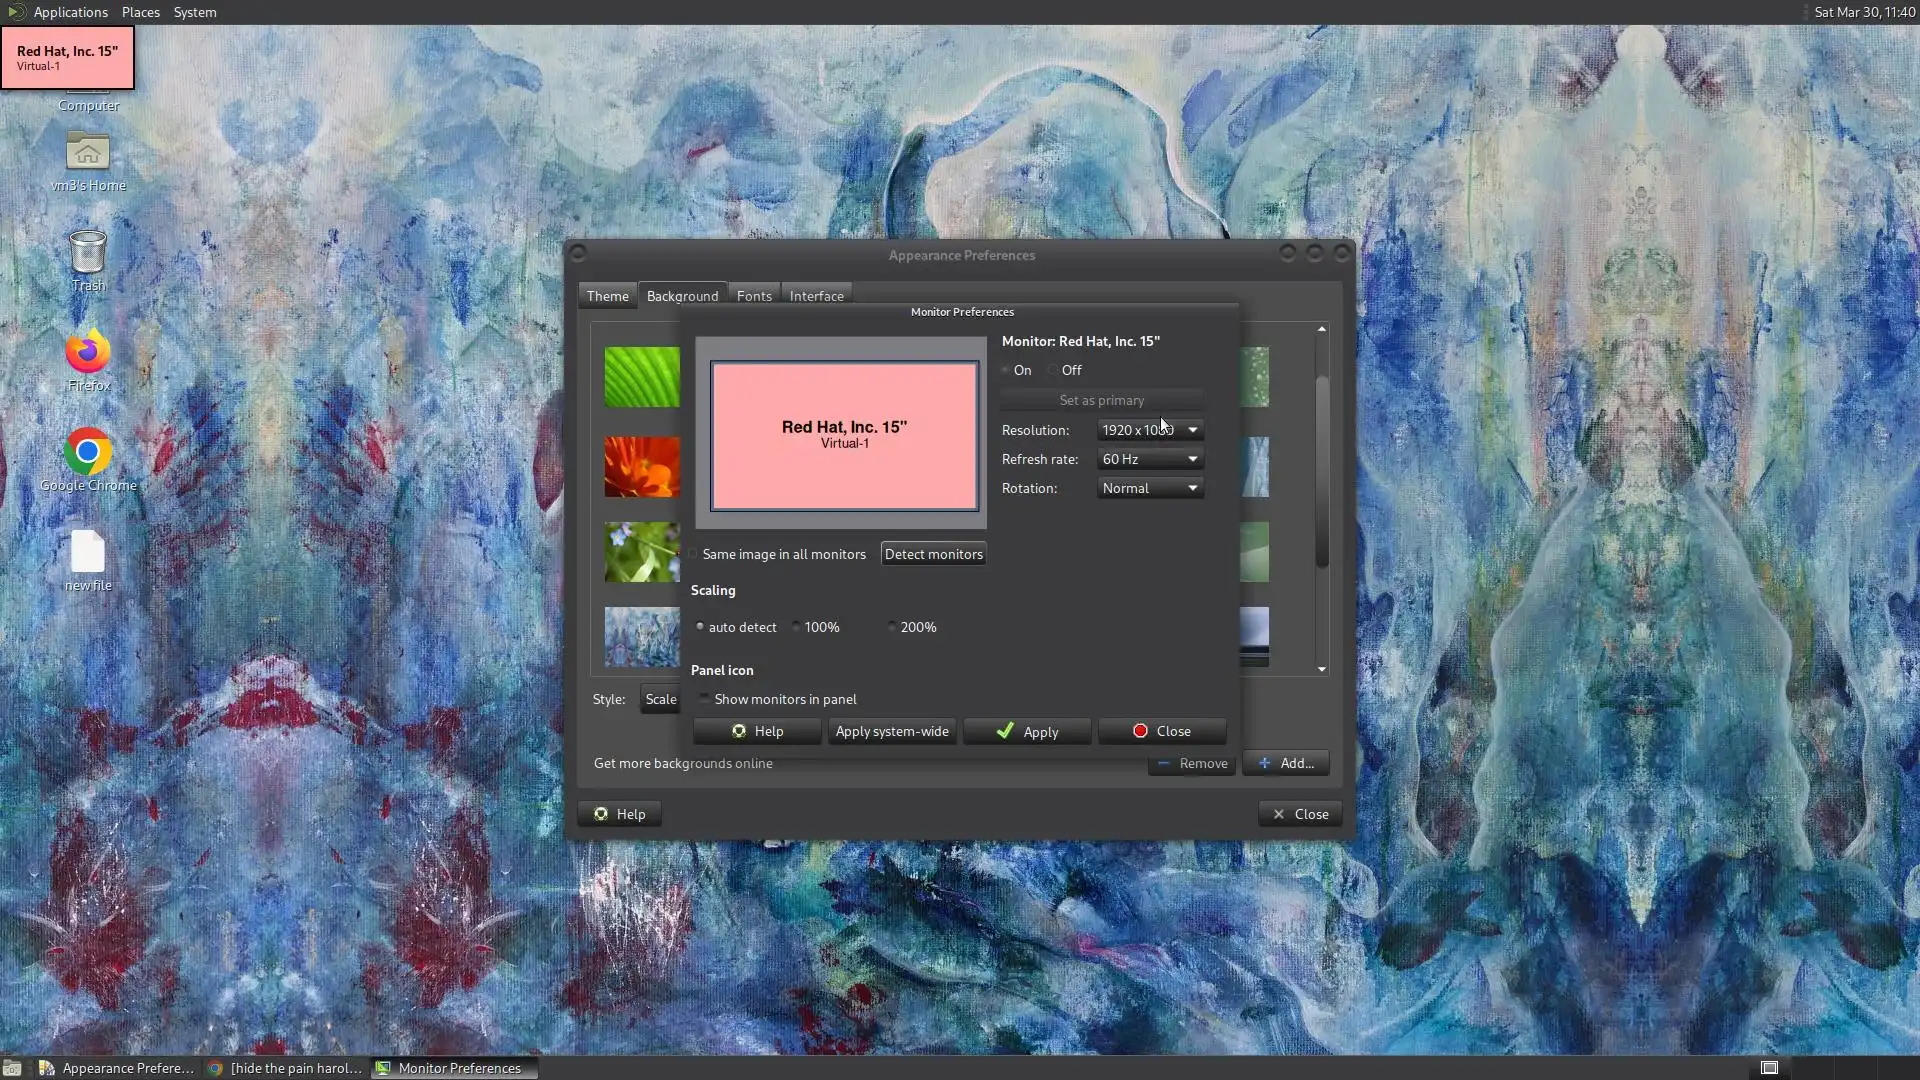The image size is (1920, 1080).
Task: Open the Applications menu
Action: (x=70, y=12)
